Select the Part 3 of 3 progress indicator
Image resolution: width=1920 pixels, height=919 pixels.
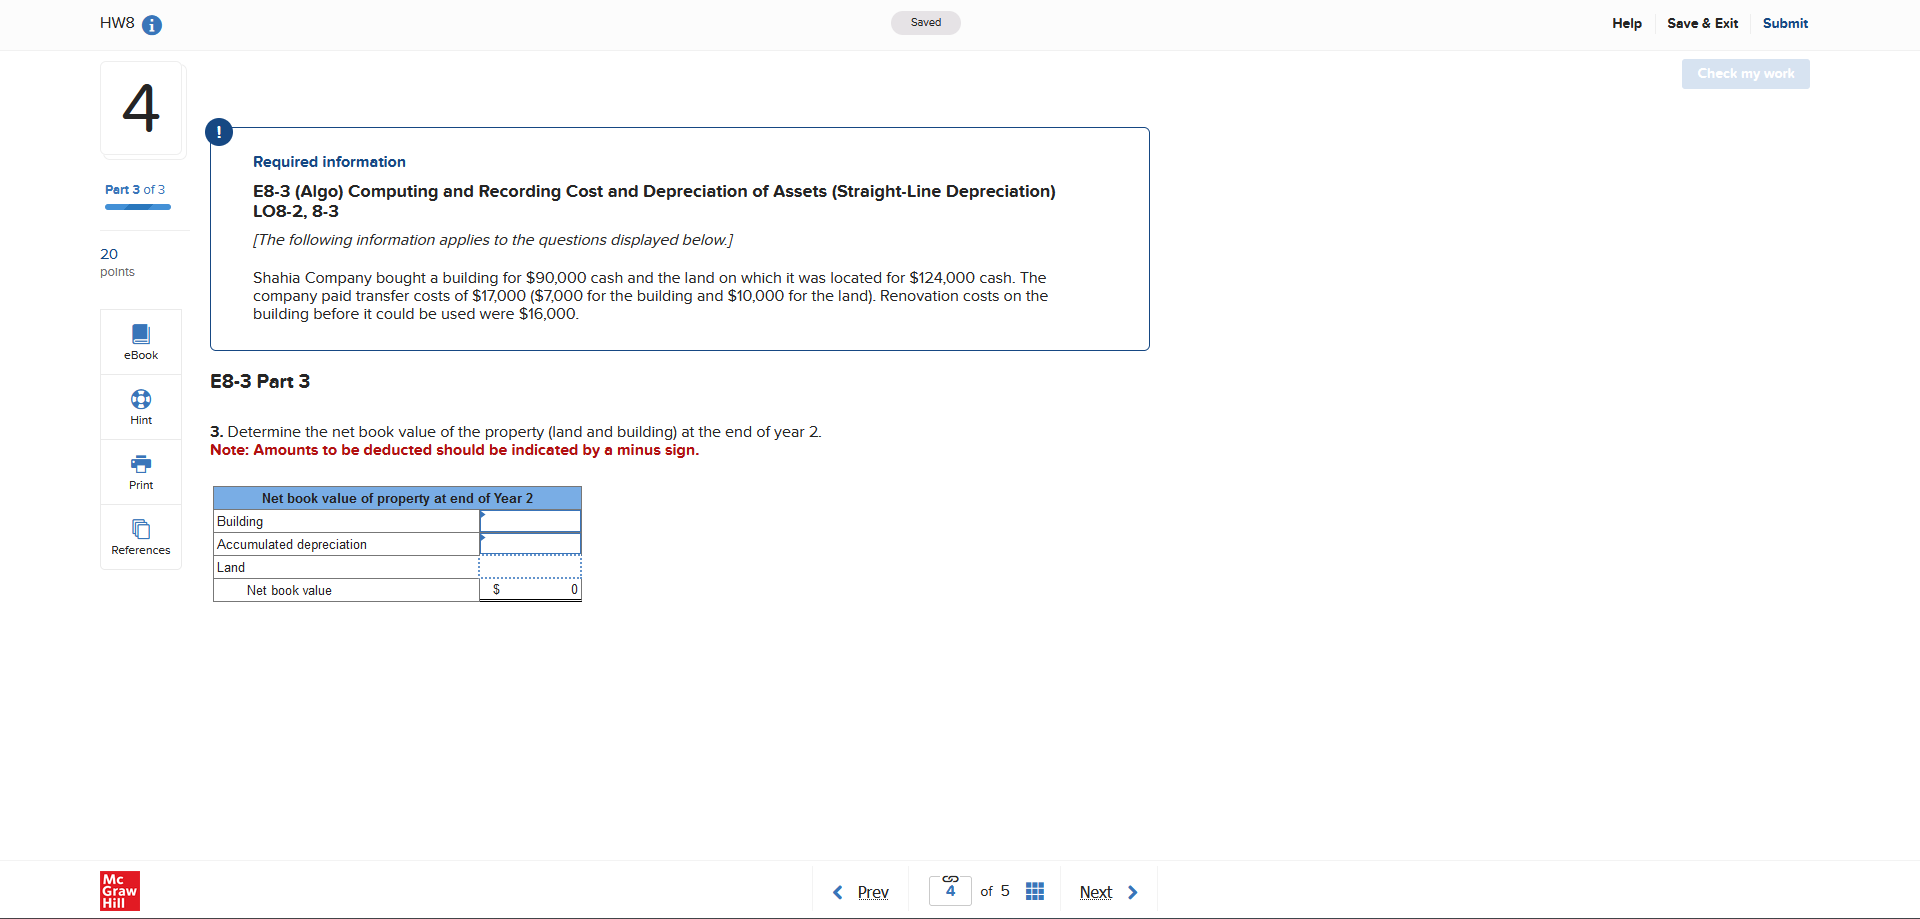pyautogui.click(x=137, y=189)
